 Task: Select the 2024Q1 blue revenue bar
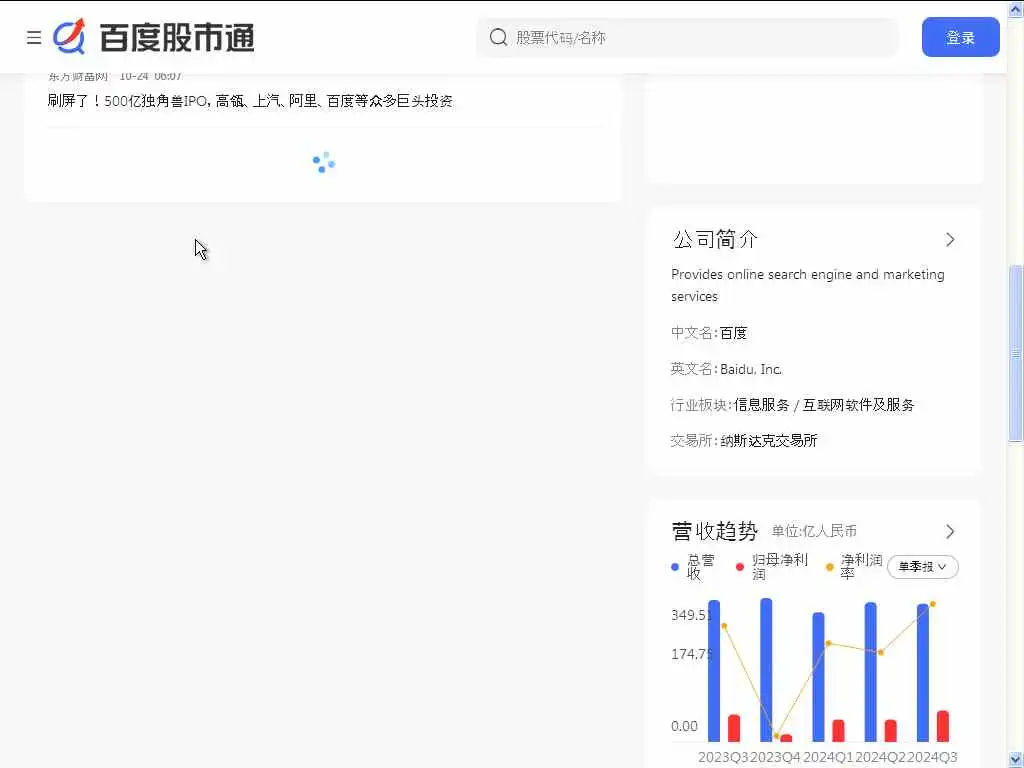(818, 677)
